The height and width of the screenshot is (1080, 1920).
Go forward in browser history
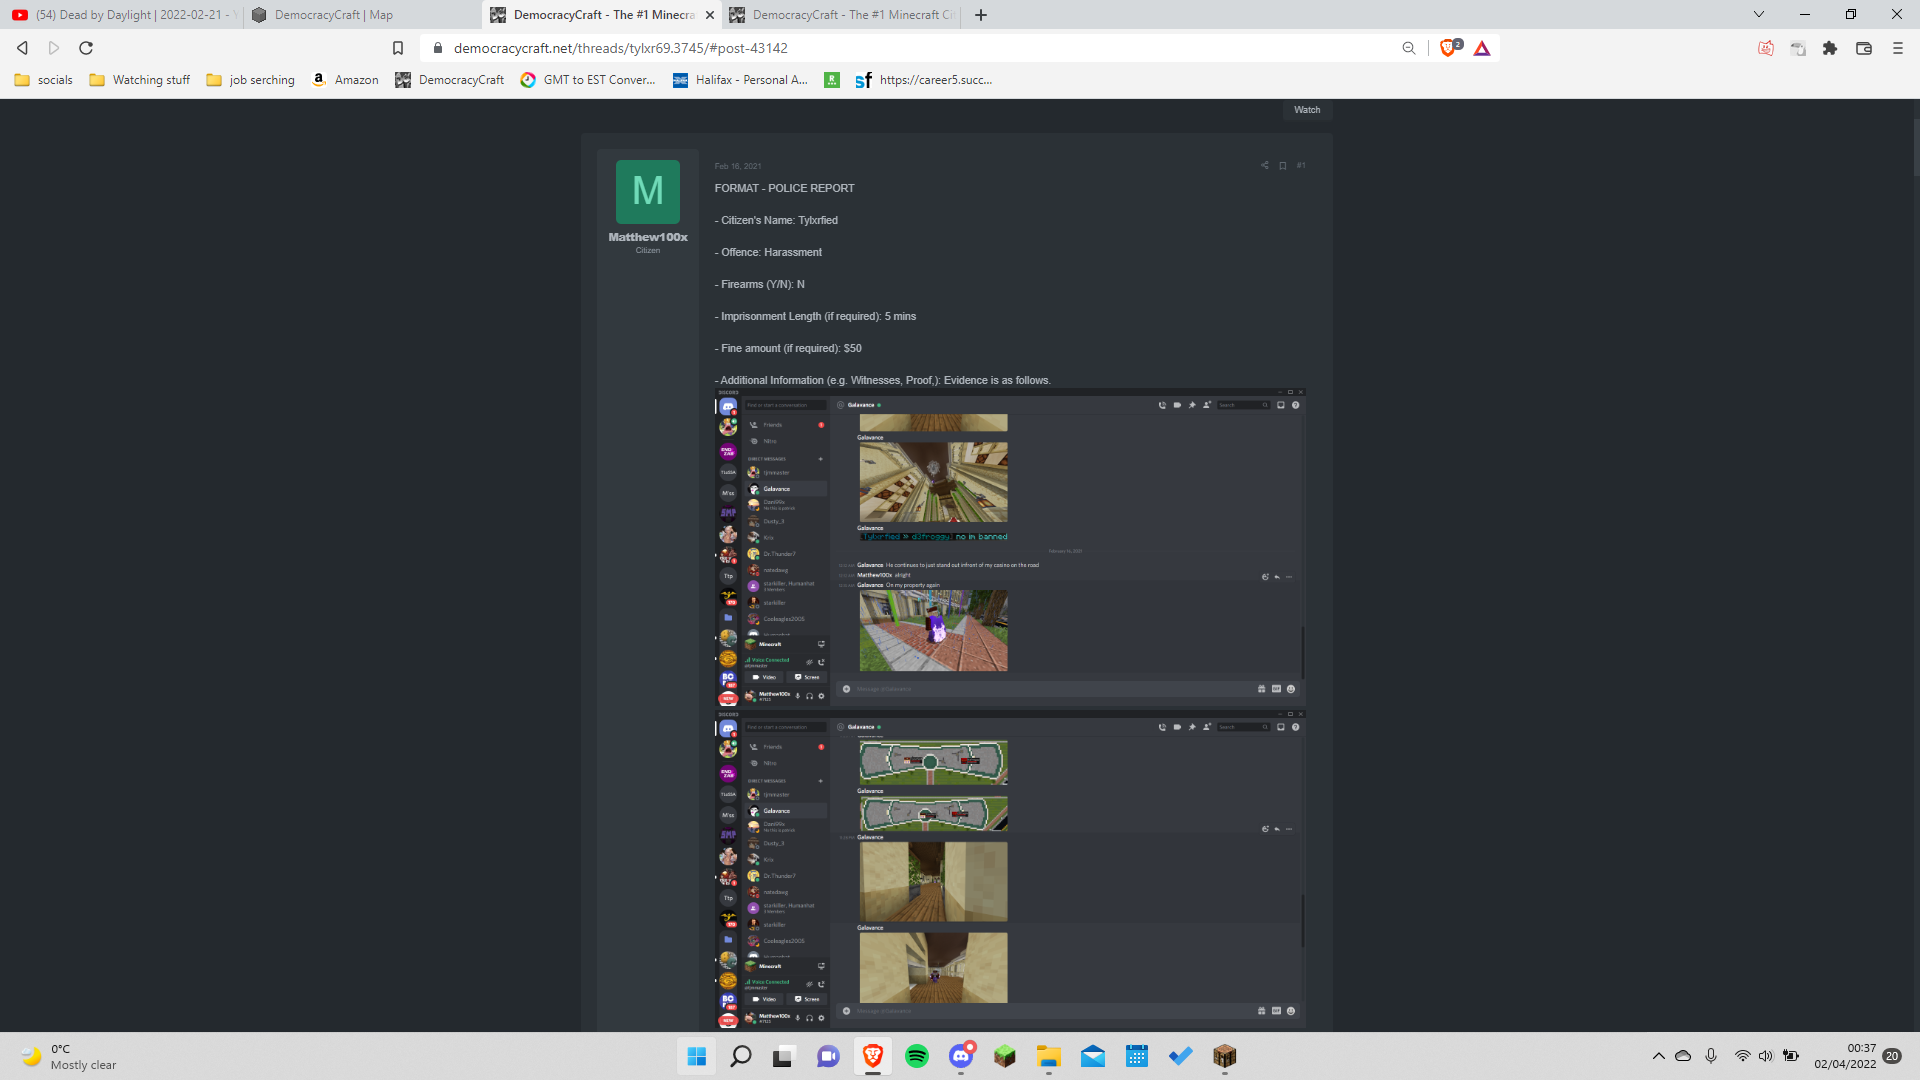54,48
